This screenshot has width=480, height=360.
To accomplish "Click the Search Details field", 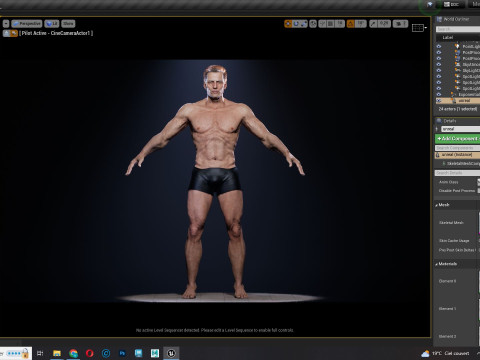I will [x=457, y=173].
